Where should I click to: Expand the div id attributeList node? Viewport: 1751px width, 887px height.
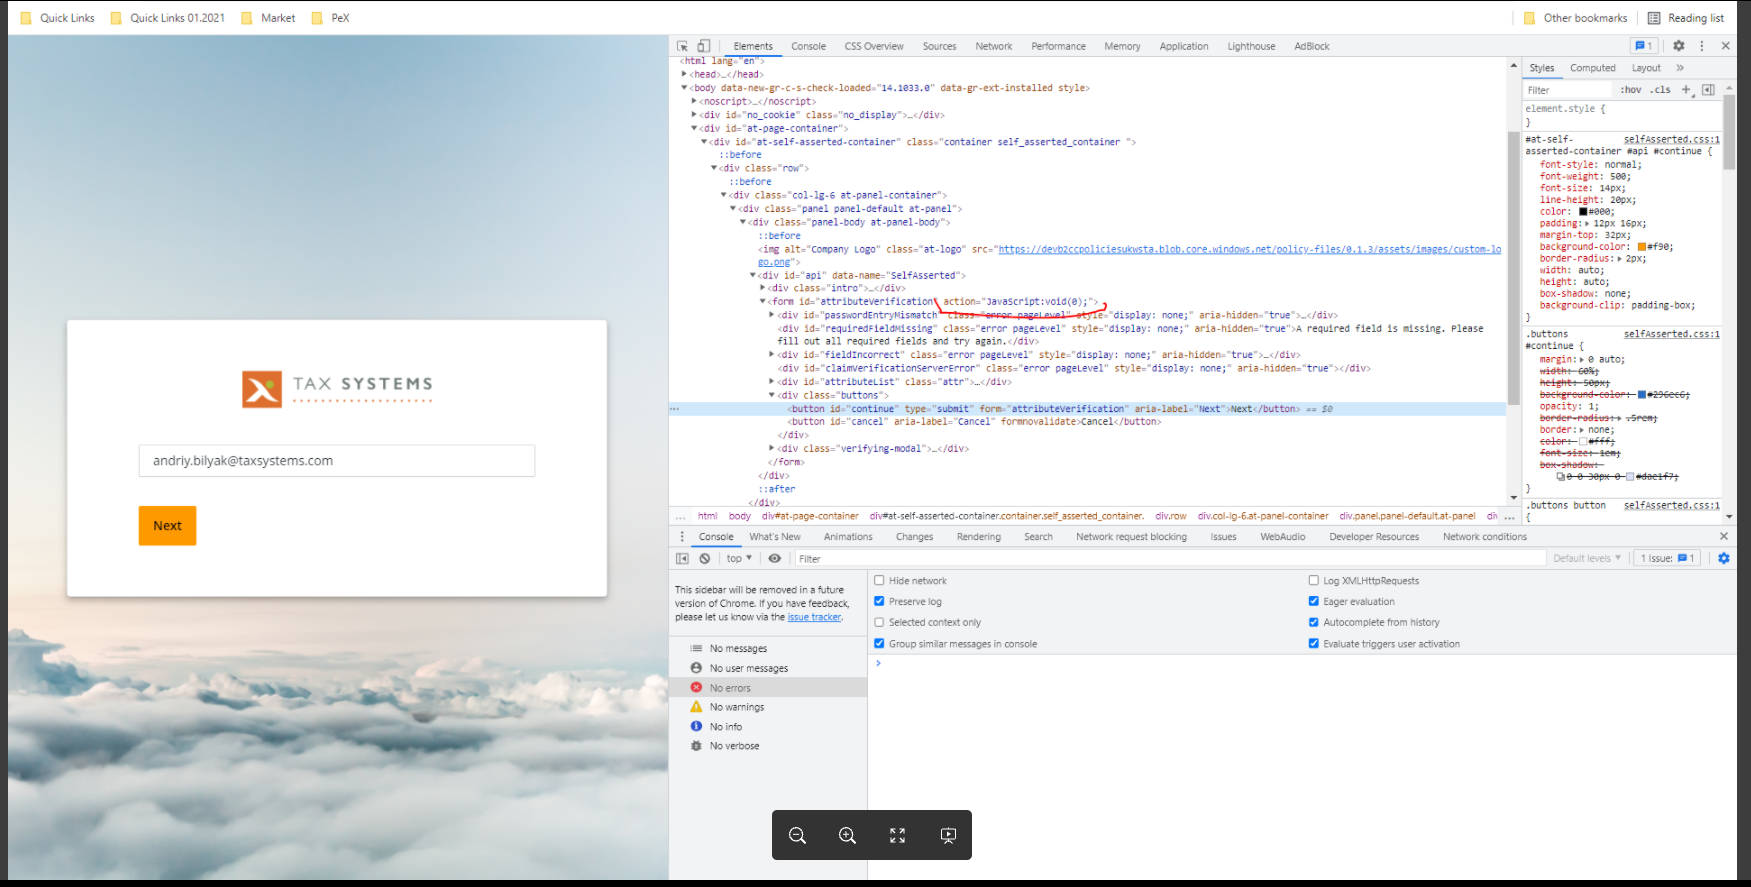pos(772,382)
